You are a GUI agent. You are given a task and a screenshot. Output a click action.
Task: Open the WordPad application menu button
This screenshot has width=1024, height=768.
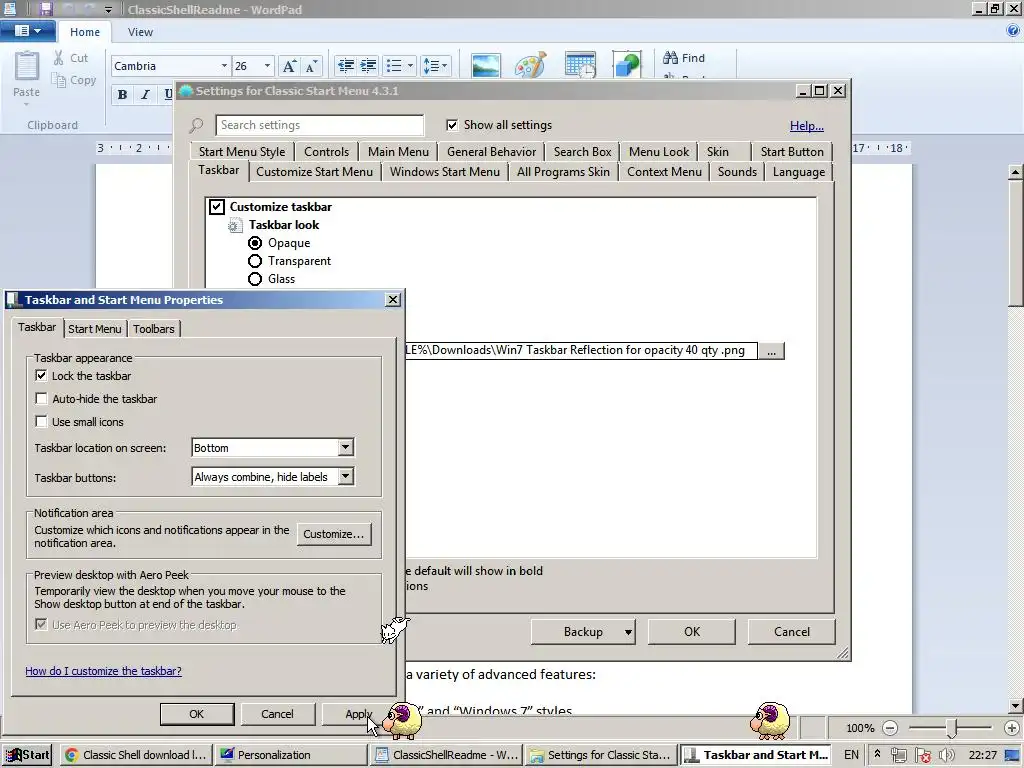pyautogui.click(x=27, y=31)
